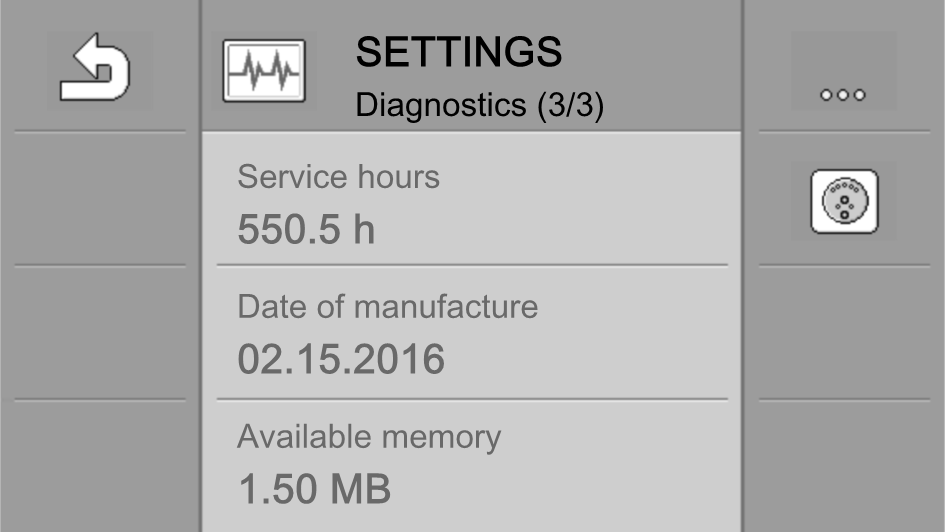Select the 550.5 h value

click(x=306, y=230)
